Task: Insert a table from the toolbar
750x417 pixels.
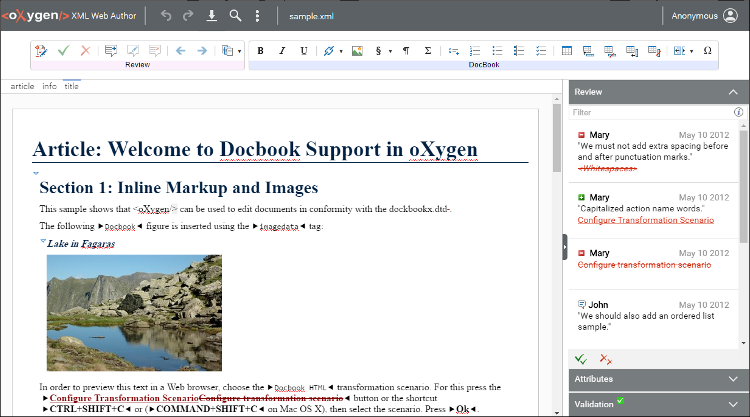Action: 567,51
